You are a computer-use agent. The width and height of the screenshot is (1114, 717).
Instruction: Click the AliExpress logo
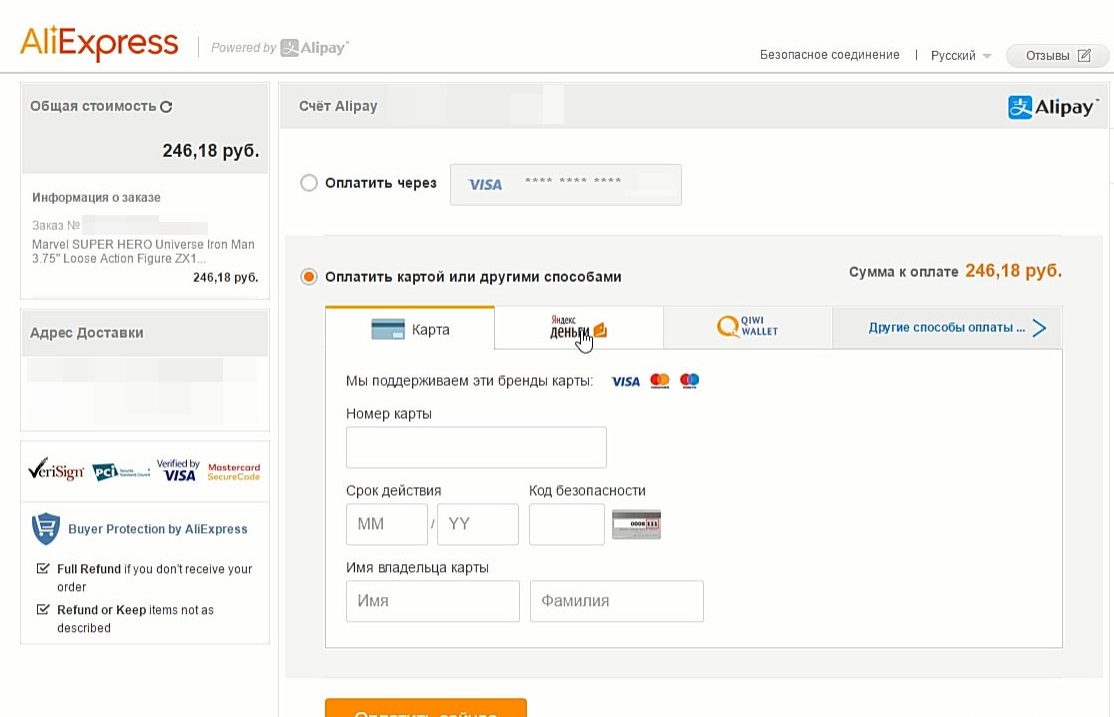click(x=99, y=43)
